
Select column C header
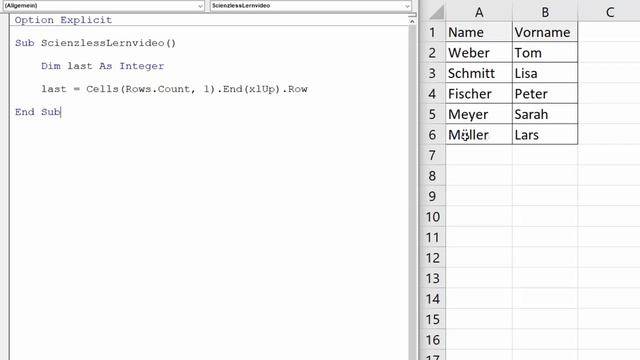point(609,12)
